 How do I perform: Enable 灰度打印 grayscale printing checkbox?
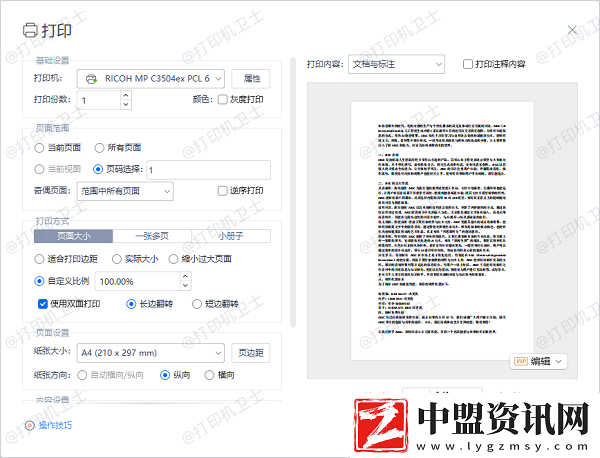point(222,99)
